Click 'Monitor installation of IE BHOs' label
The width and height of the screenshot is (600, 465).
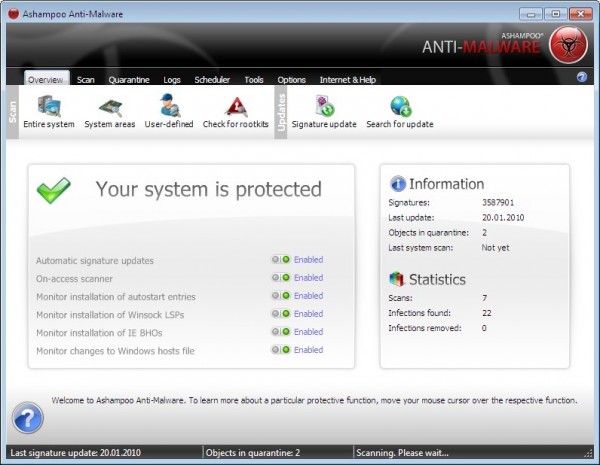pyautogui.click(x=99, y=333)
